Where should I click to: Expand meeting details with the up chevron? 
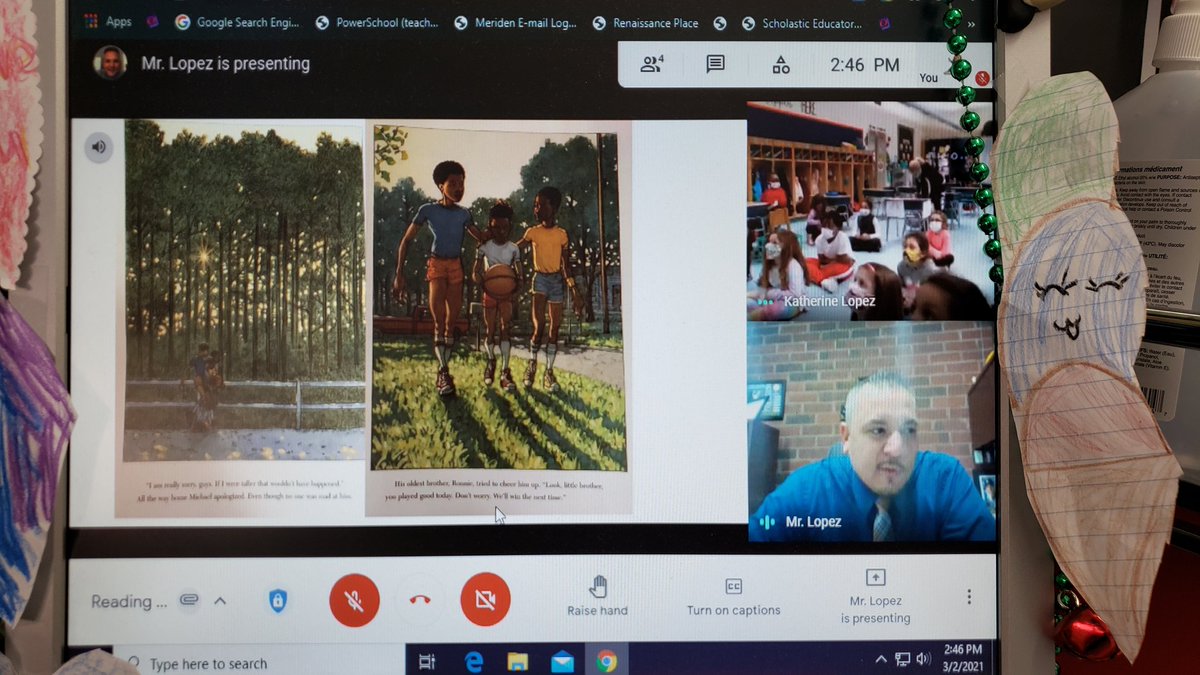220,601
